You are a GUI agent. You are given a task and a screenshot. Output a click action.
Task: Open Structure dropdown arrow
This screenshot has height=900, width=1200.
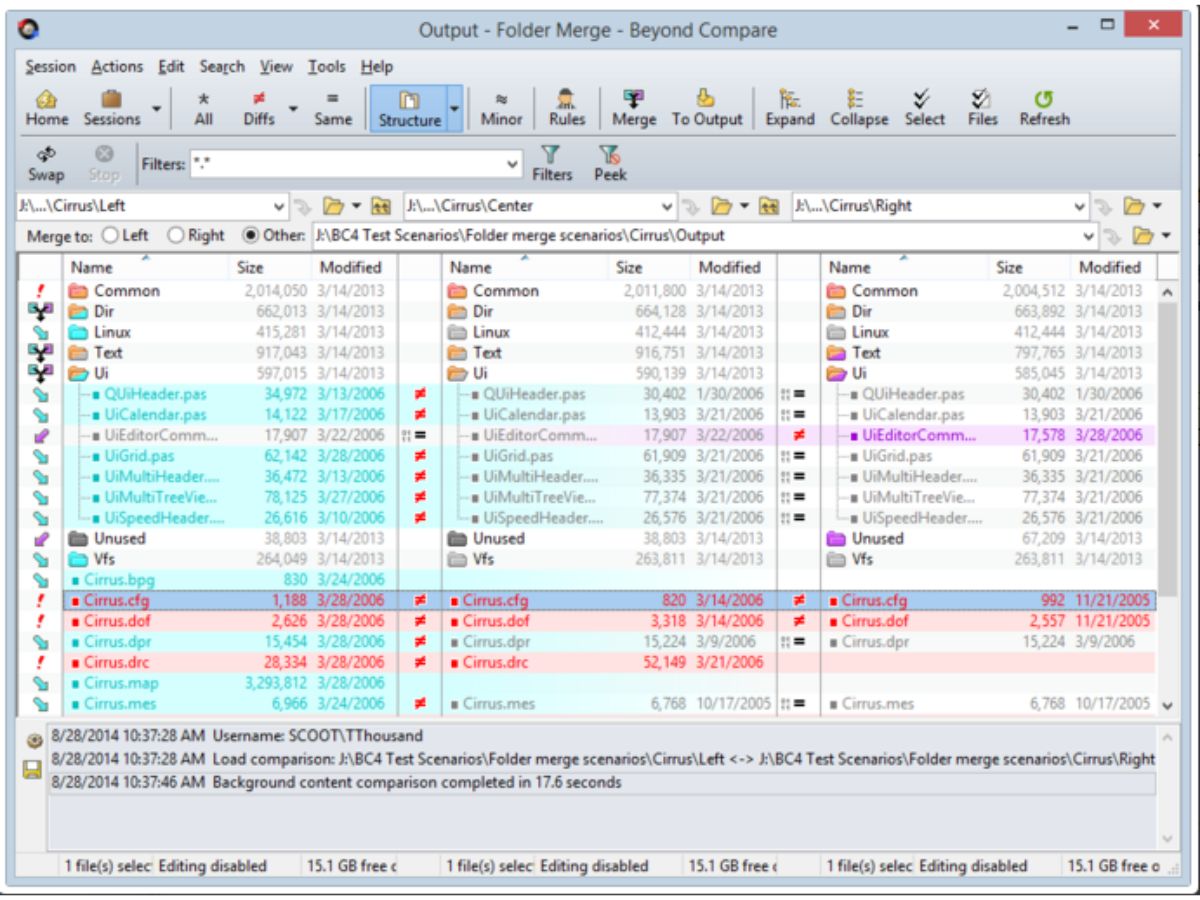pyautogui.click(x=455, y=108)
